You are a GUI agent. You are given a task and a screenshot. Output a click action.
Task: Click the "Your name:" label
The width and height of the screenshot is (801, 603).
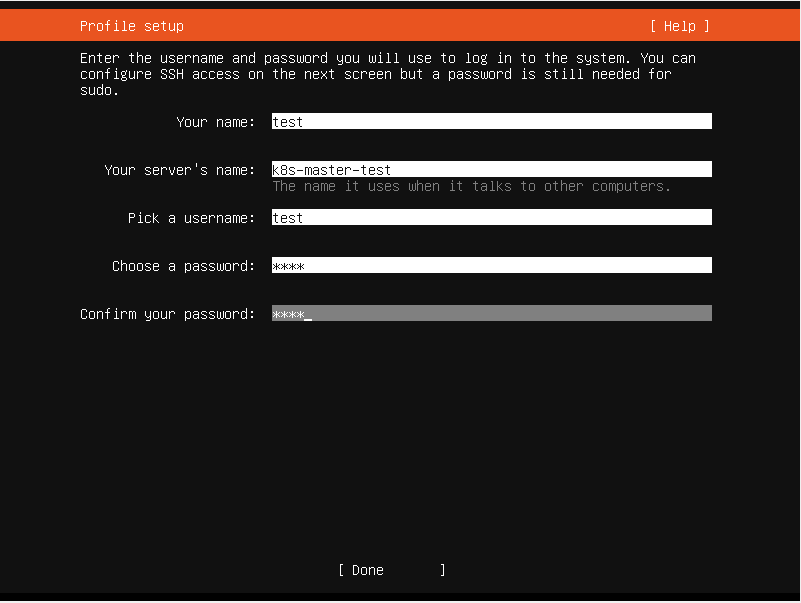point(215,122)
